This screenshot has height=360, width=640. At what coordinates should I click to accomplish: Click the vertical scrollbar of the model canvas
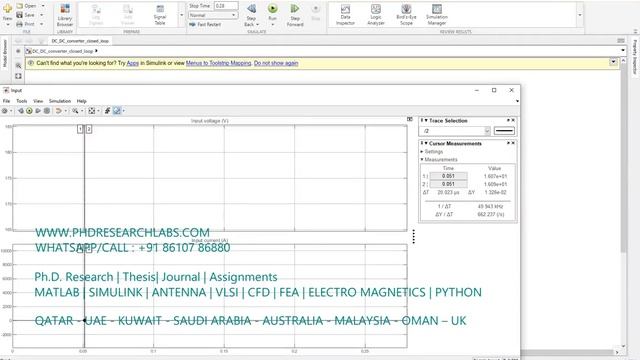623,159
